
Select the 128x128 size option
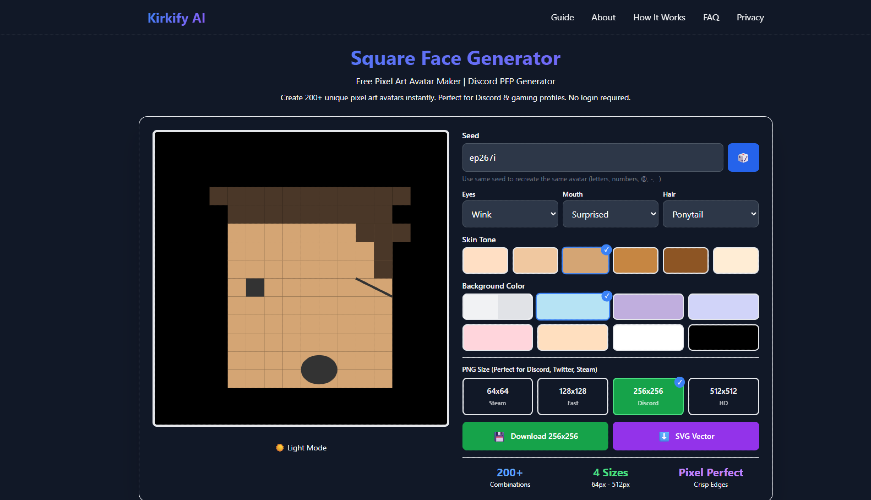click(572, 396)
